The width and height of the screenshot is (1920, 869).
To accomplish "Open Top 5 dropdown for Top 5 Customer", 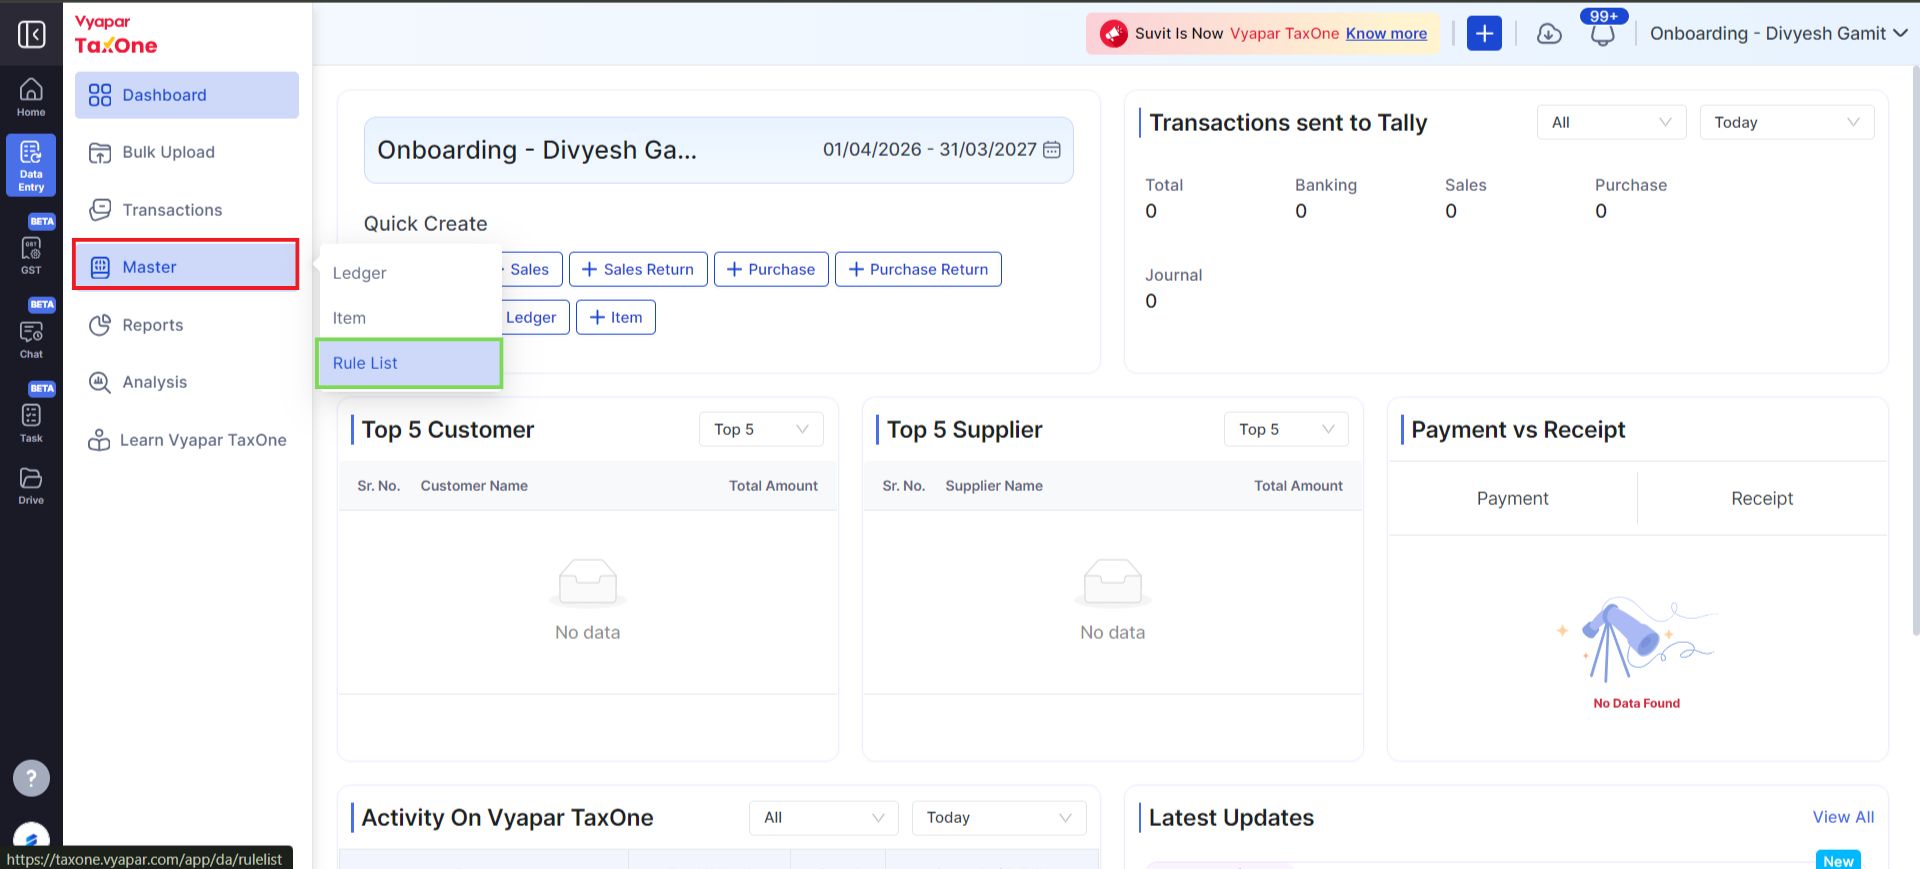I will [761, 429].
